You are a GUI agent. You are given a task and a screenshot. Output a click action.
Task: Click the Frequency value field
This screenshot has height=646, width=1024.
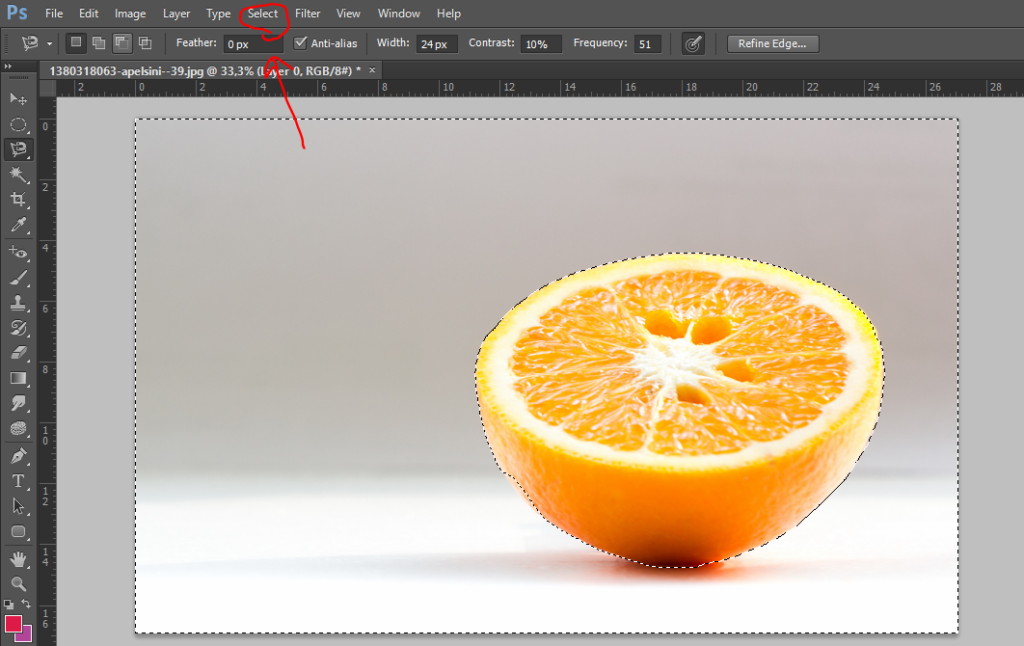[647, 44]
